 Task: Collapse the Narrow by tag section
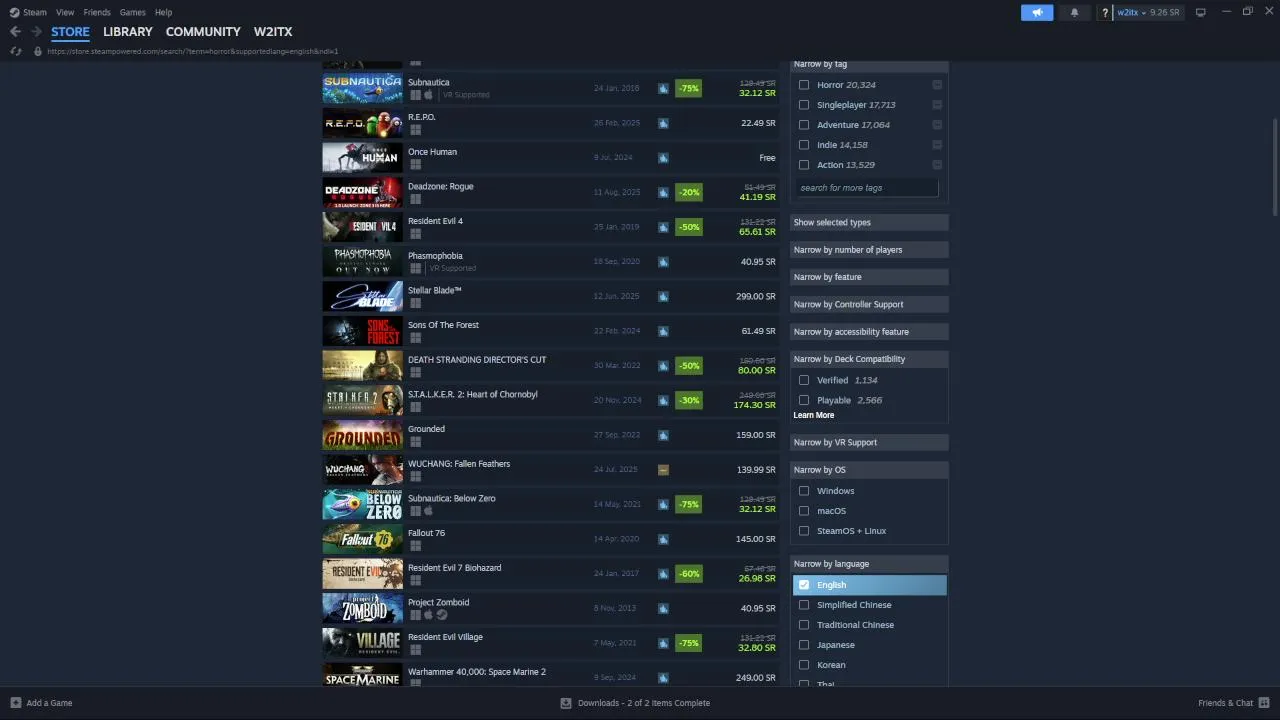coord(869,64)
